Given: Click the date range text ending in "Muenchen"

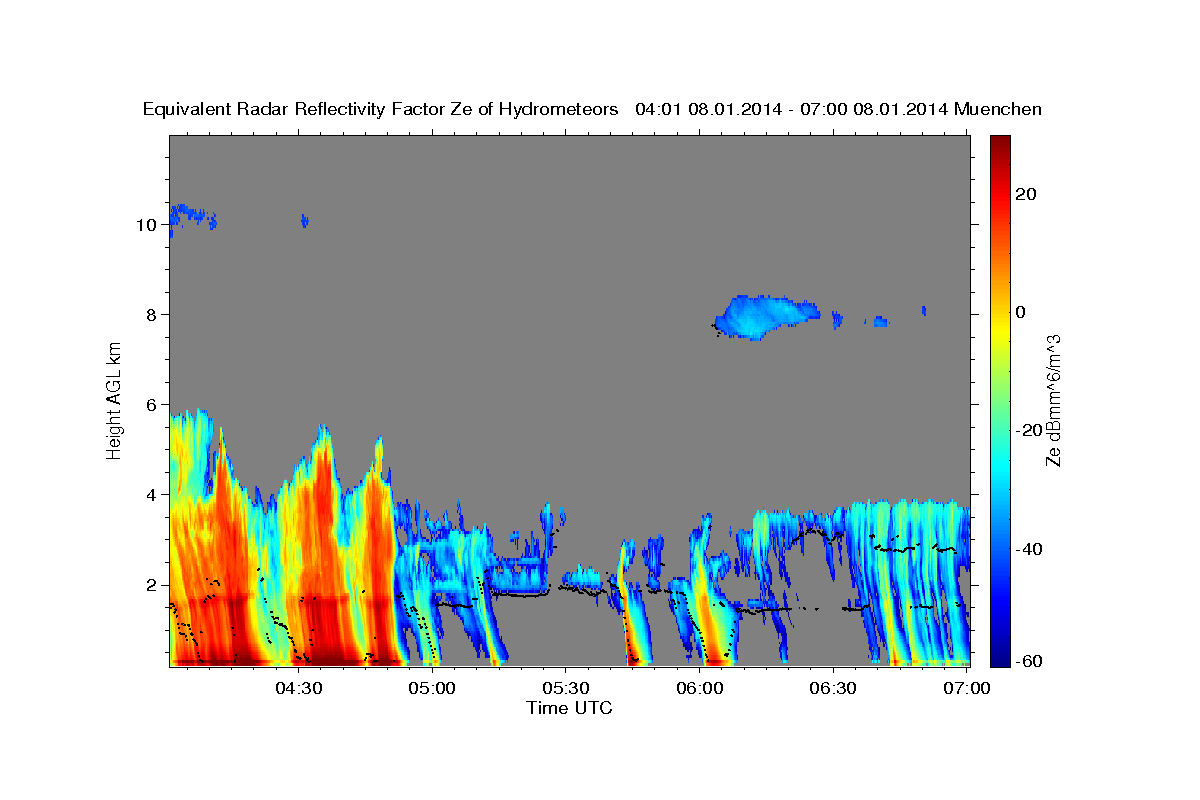Looking at the screenshot, I should (839, 110).
